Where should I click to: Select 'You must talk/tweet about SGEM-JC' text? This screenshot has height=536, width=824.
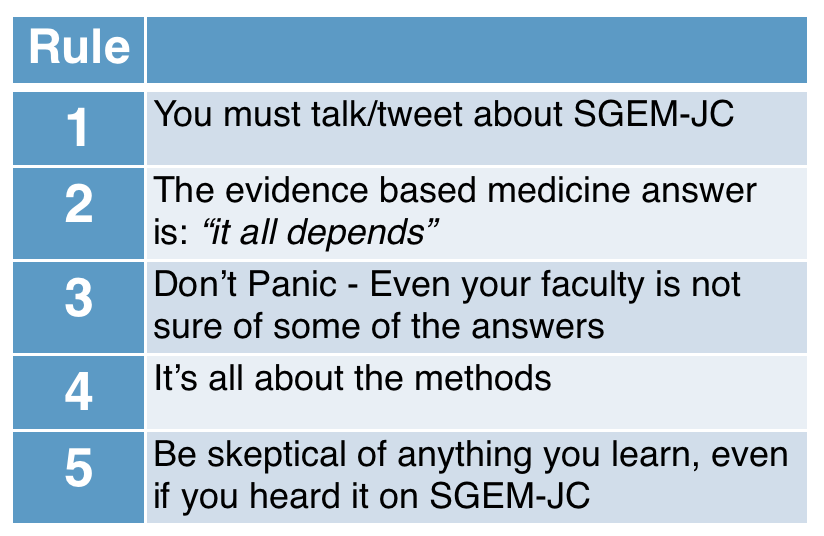click(x=444, y=114)
